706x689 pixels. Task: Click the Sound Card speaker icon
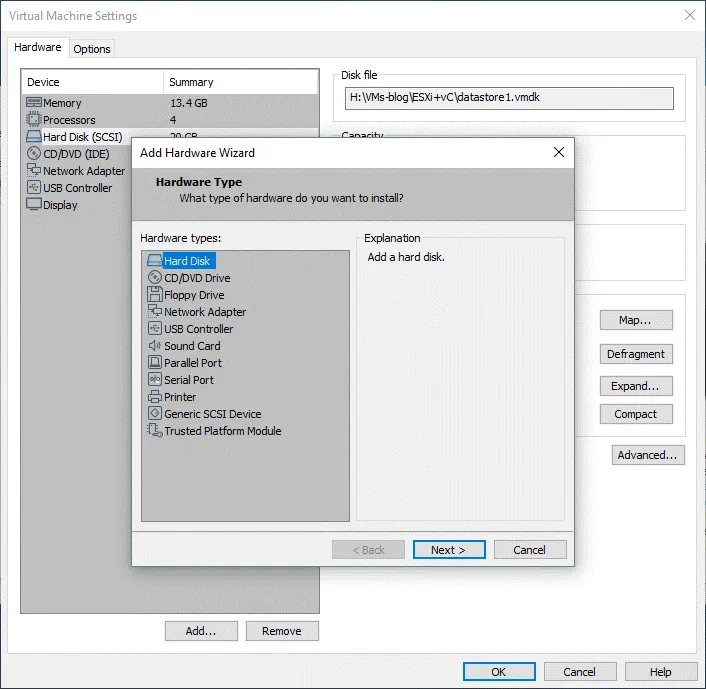tap(154, 346)
